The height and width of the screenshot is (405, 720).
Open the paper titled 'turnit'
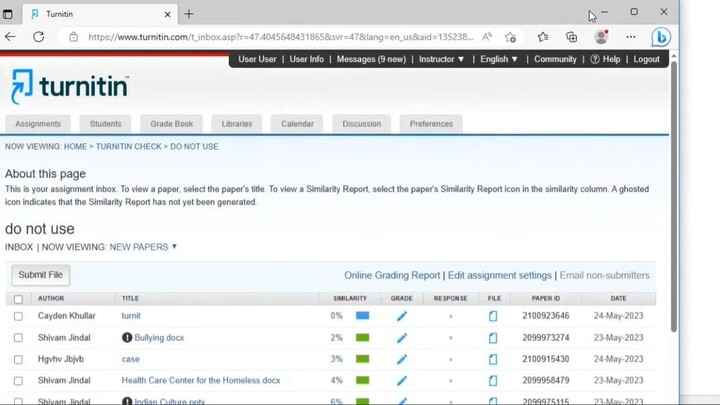pos(131,316)
